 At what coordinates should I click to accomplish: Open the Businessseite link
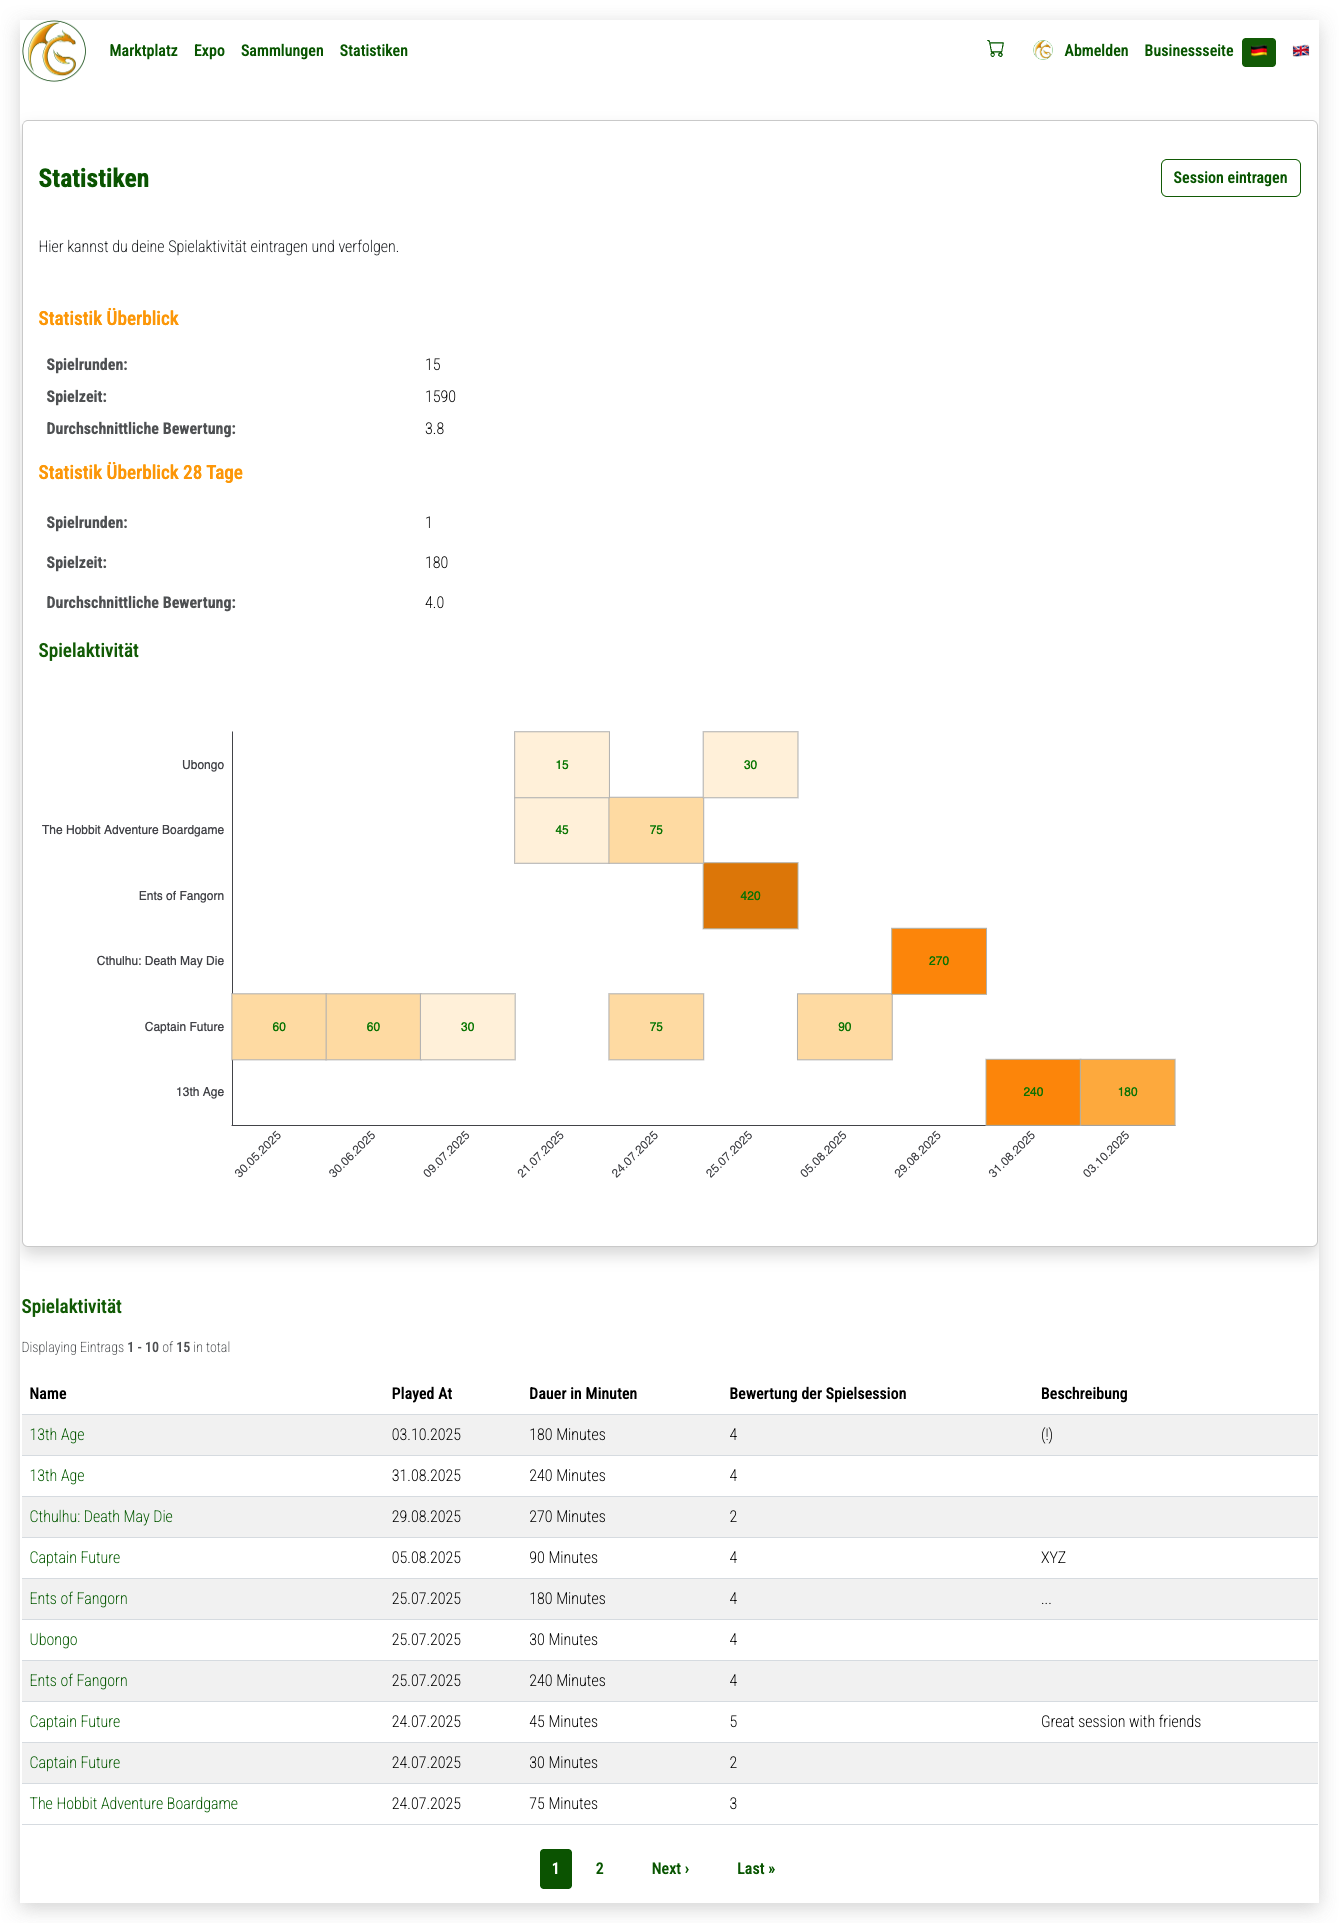(x=1188, y=51)
